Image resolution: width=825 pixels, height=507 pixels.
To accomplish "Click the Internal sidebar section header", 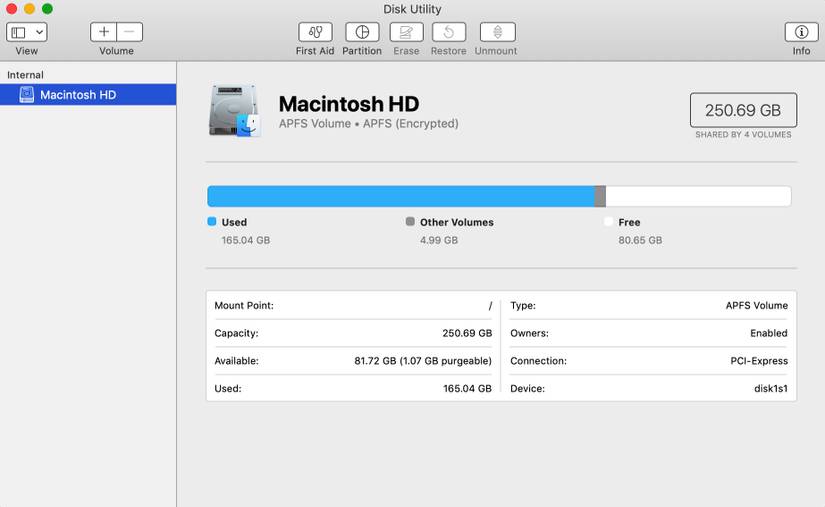I will (25, 75).
